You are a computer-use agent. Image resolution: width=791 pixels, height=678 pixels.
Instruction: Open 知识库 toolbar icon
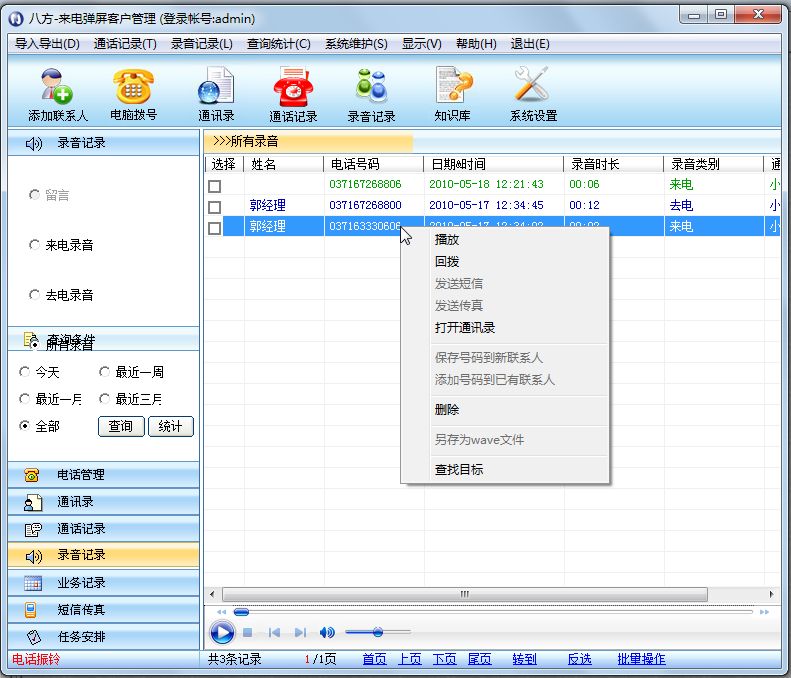click(452, 88)
